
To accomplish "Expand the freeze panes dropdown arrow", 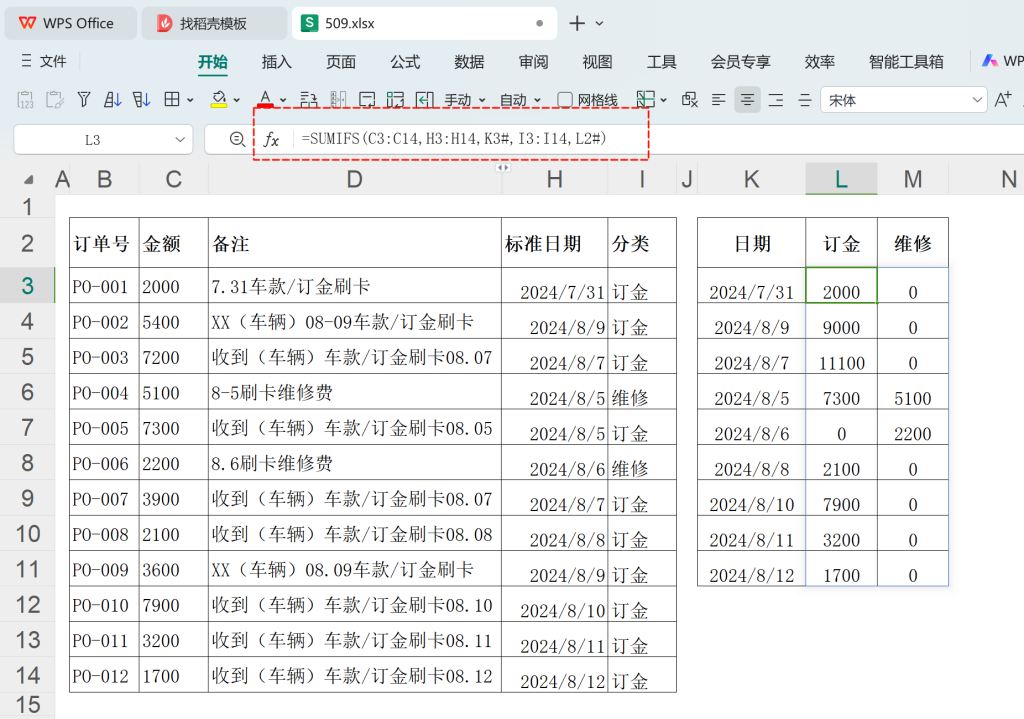I will coord(664,101).
